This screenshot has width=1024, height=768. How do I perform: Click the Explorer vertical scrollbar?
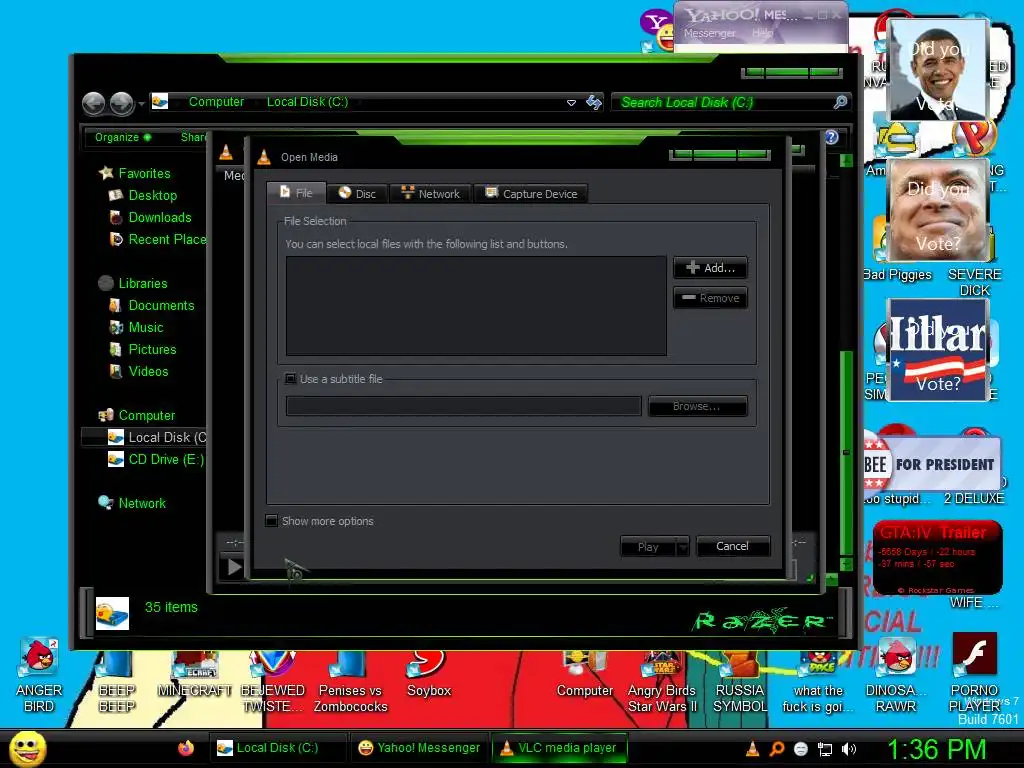click(x=846, y=362)
